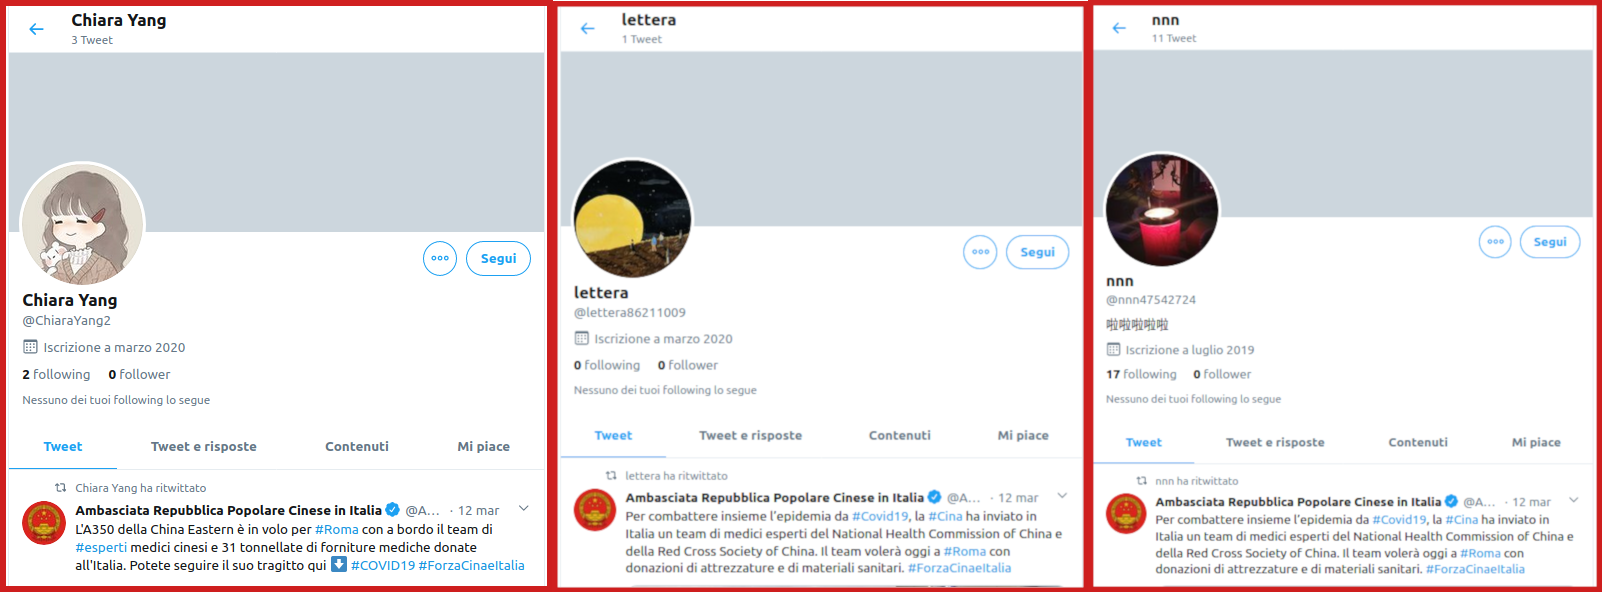Expand tweet options chevron in lettera's feed
This screenshot has height=592, width=1602.
(x=1062, y=496)
